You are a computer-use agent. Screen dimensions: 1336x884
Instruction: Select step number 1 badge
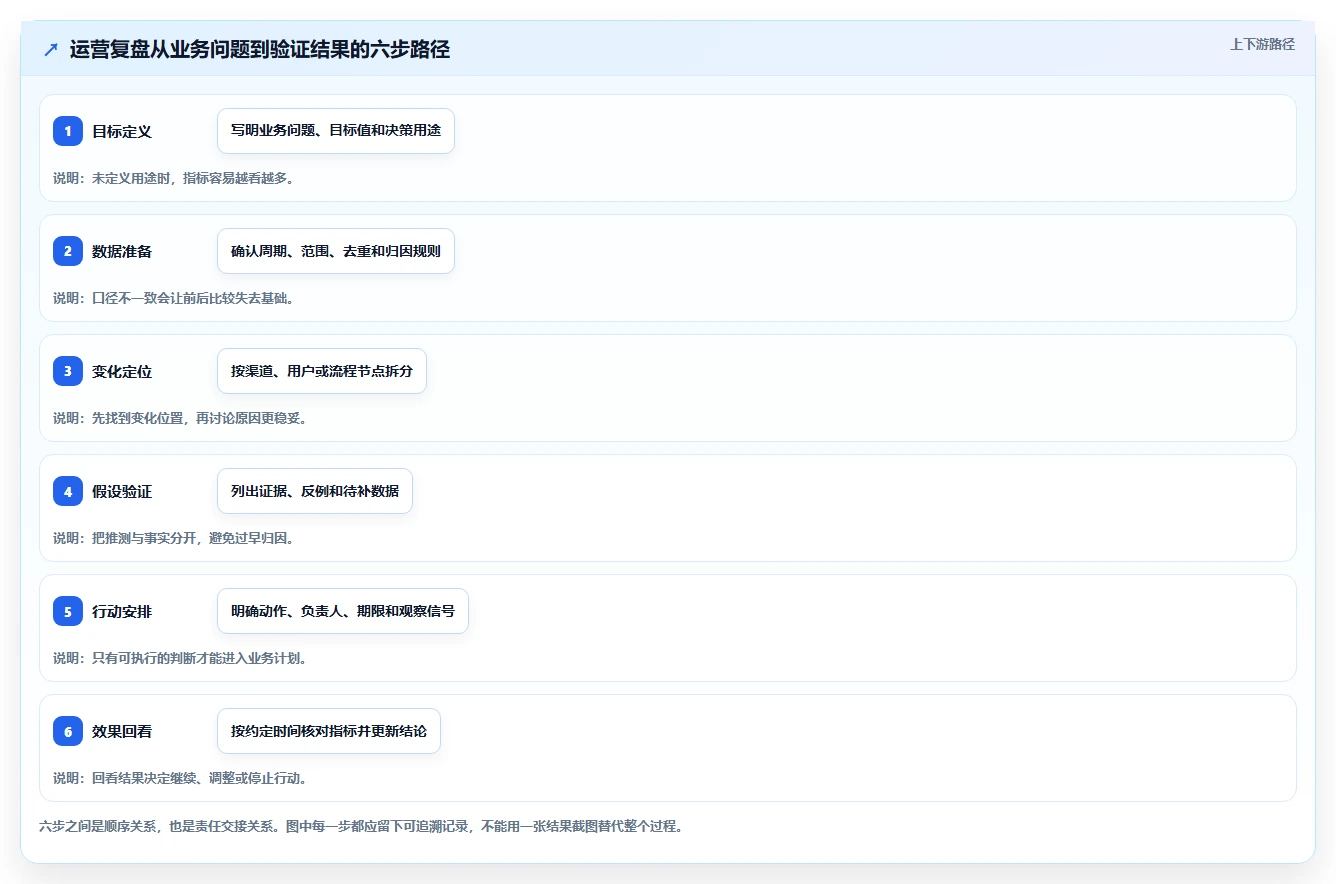click(x=68, y=131)
